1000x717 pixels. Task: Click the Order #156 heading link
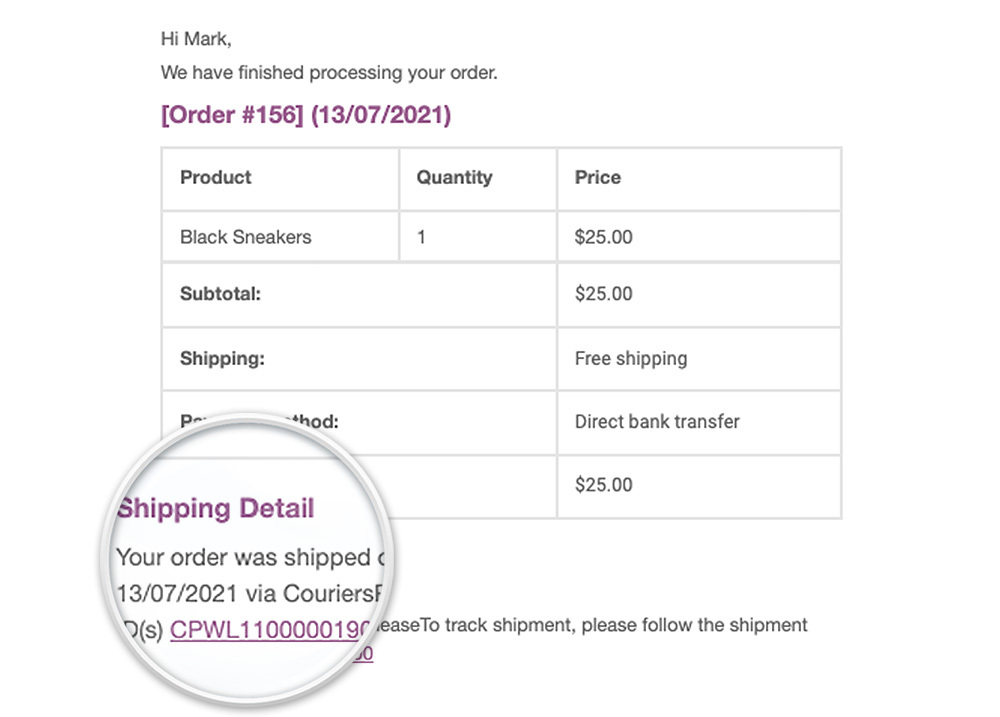(x=306, y=115)
